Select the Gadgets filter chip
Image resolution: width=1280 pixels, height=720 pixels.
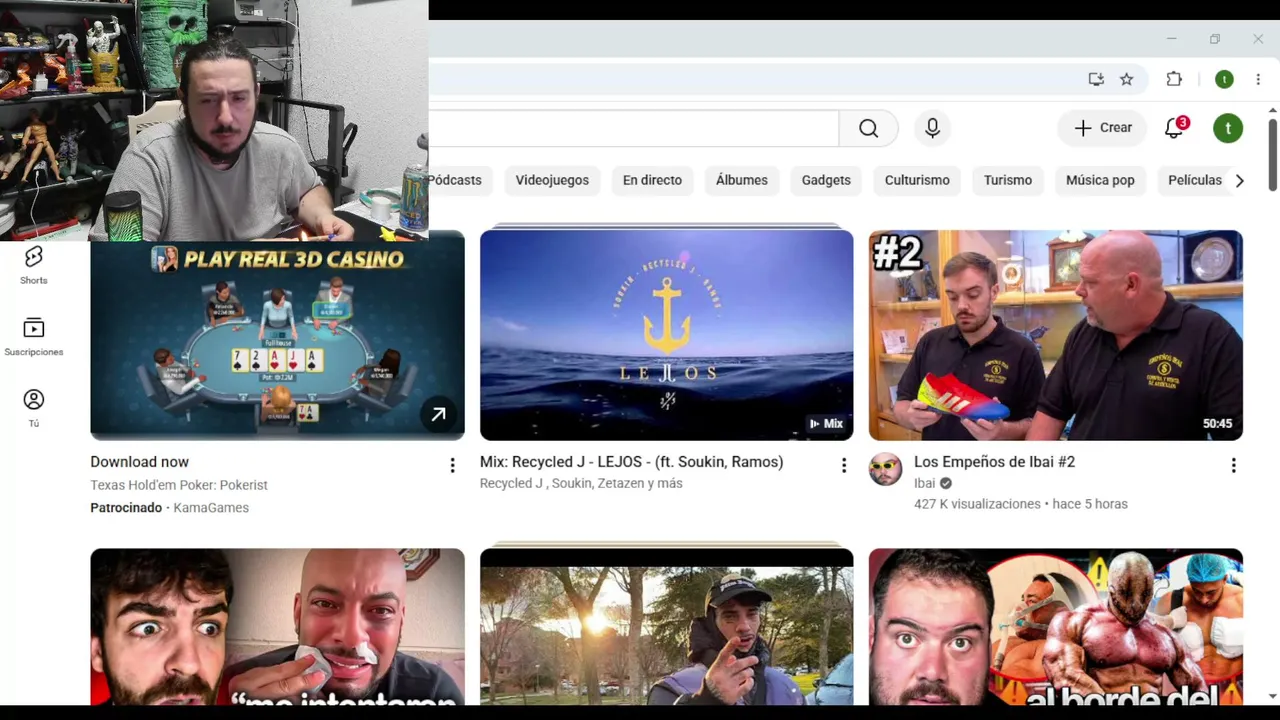[x=826, y=180]
